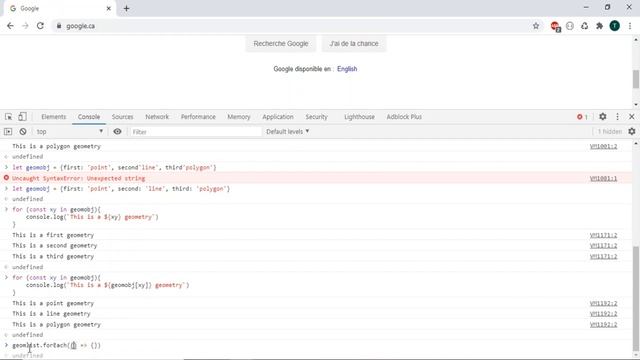Click the page scrollbar down arrow

click(x=636, y=105)
